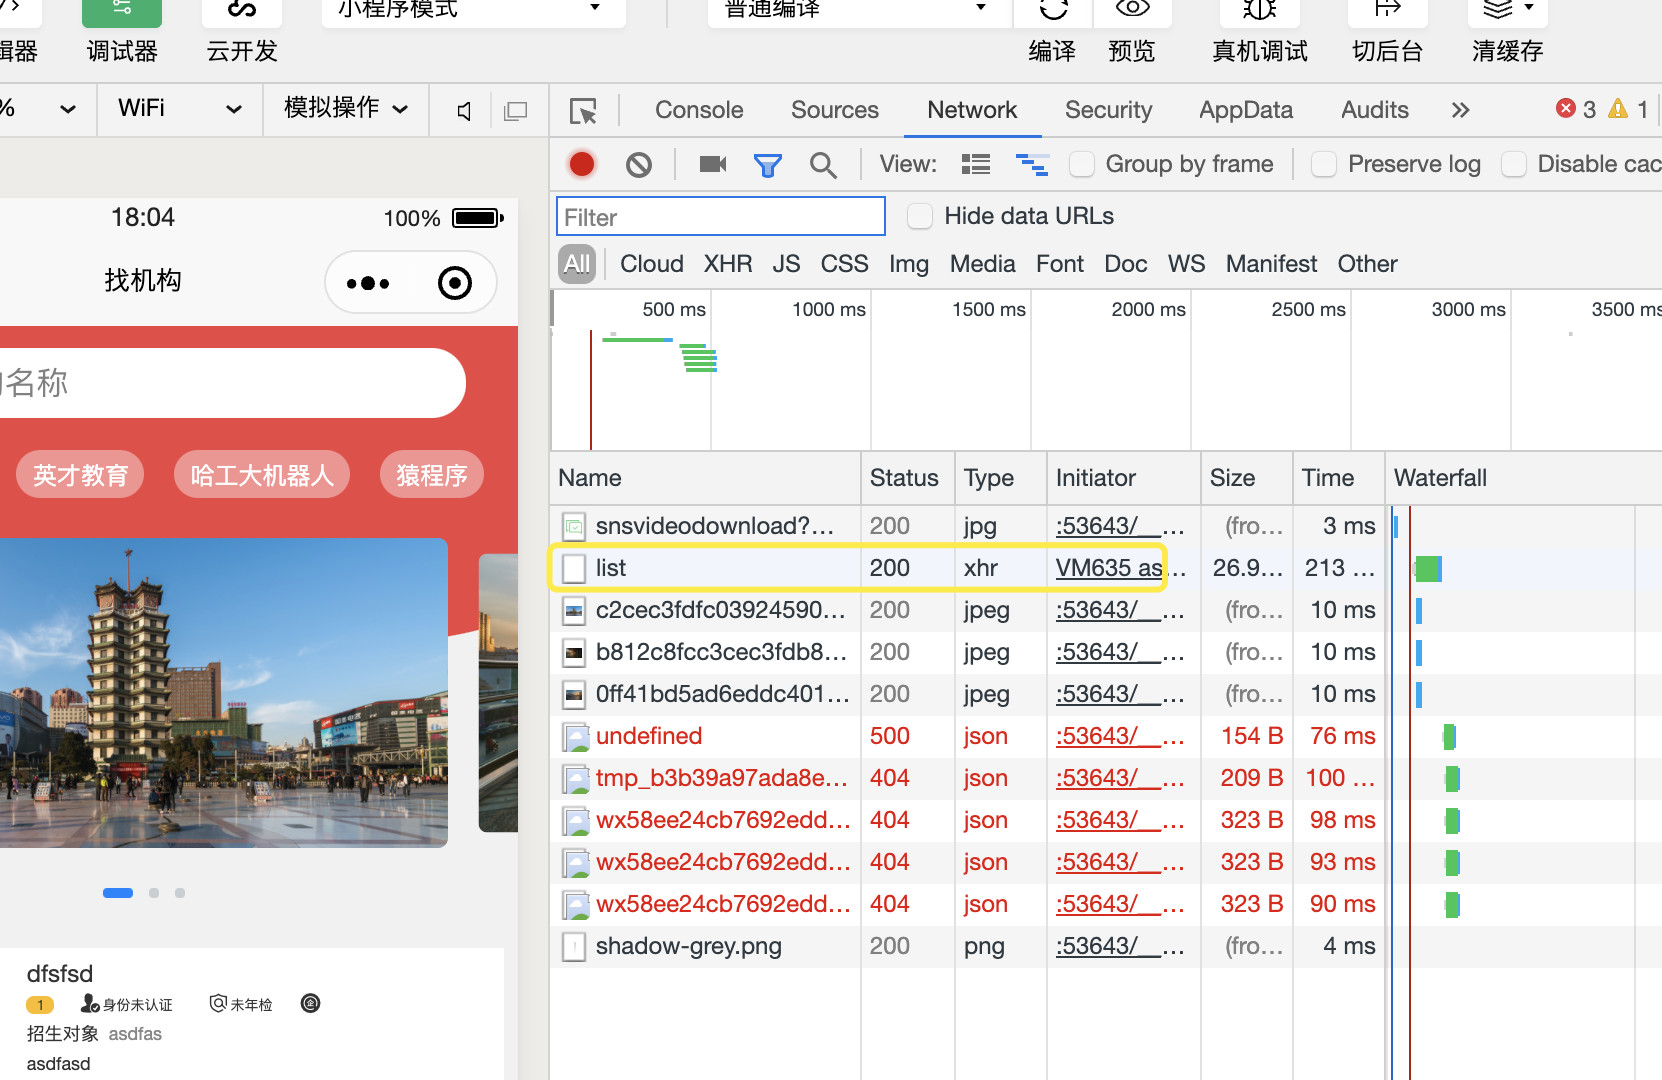Tap the 哈工大机器人 tag button
This screenshot has width=1662, height=1080.
pyautogui.click(x=262, y=475)
